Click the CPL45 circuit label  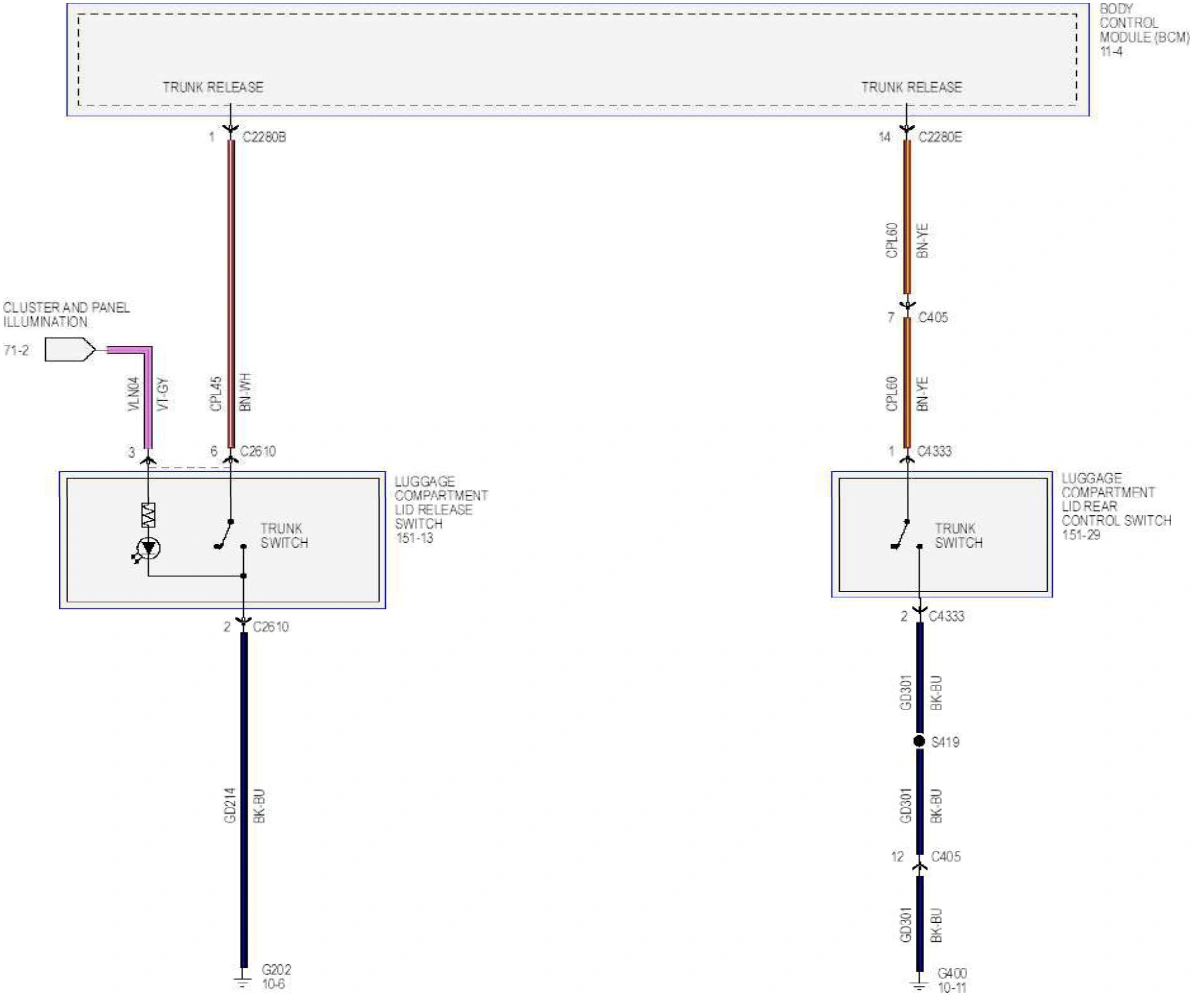[x=216, y=394]
